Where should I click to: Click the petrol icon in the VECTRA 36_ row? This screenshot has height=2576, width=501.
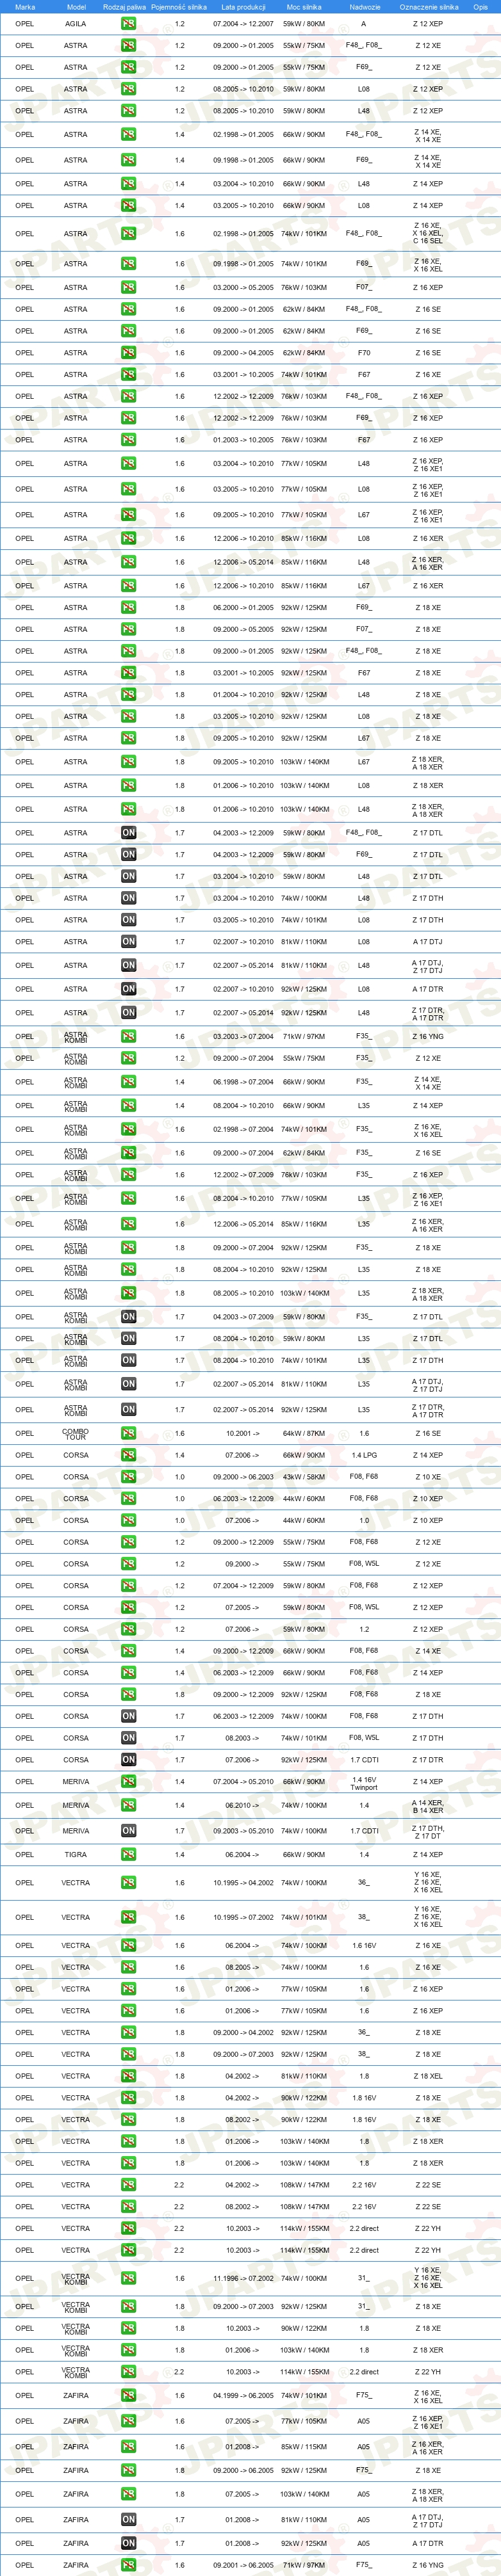pyautogui.click(x=128, y=1883)
